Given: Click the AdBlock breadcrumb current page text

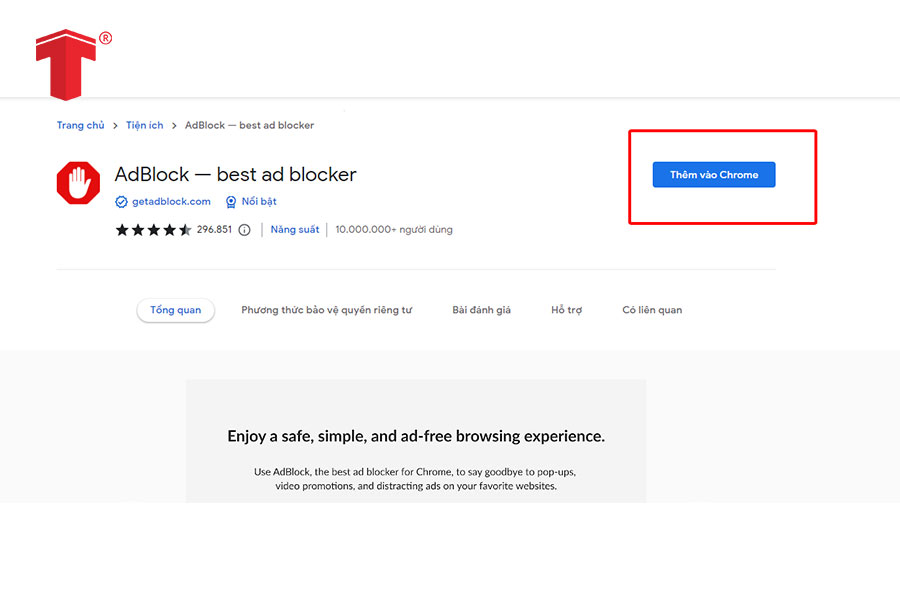Looking at the screenshot, I should (249, 125).
